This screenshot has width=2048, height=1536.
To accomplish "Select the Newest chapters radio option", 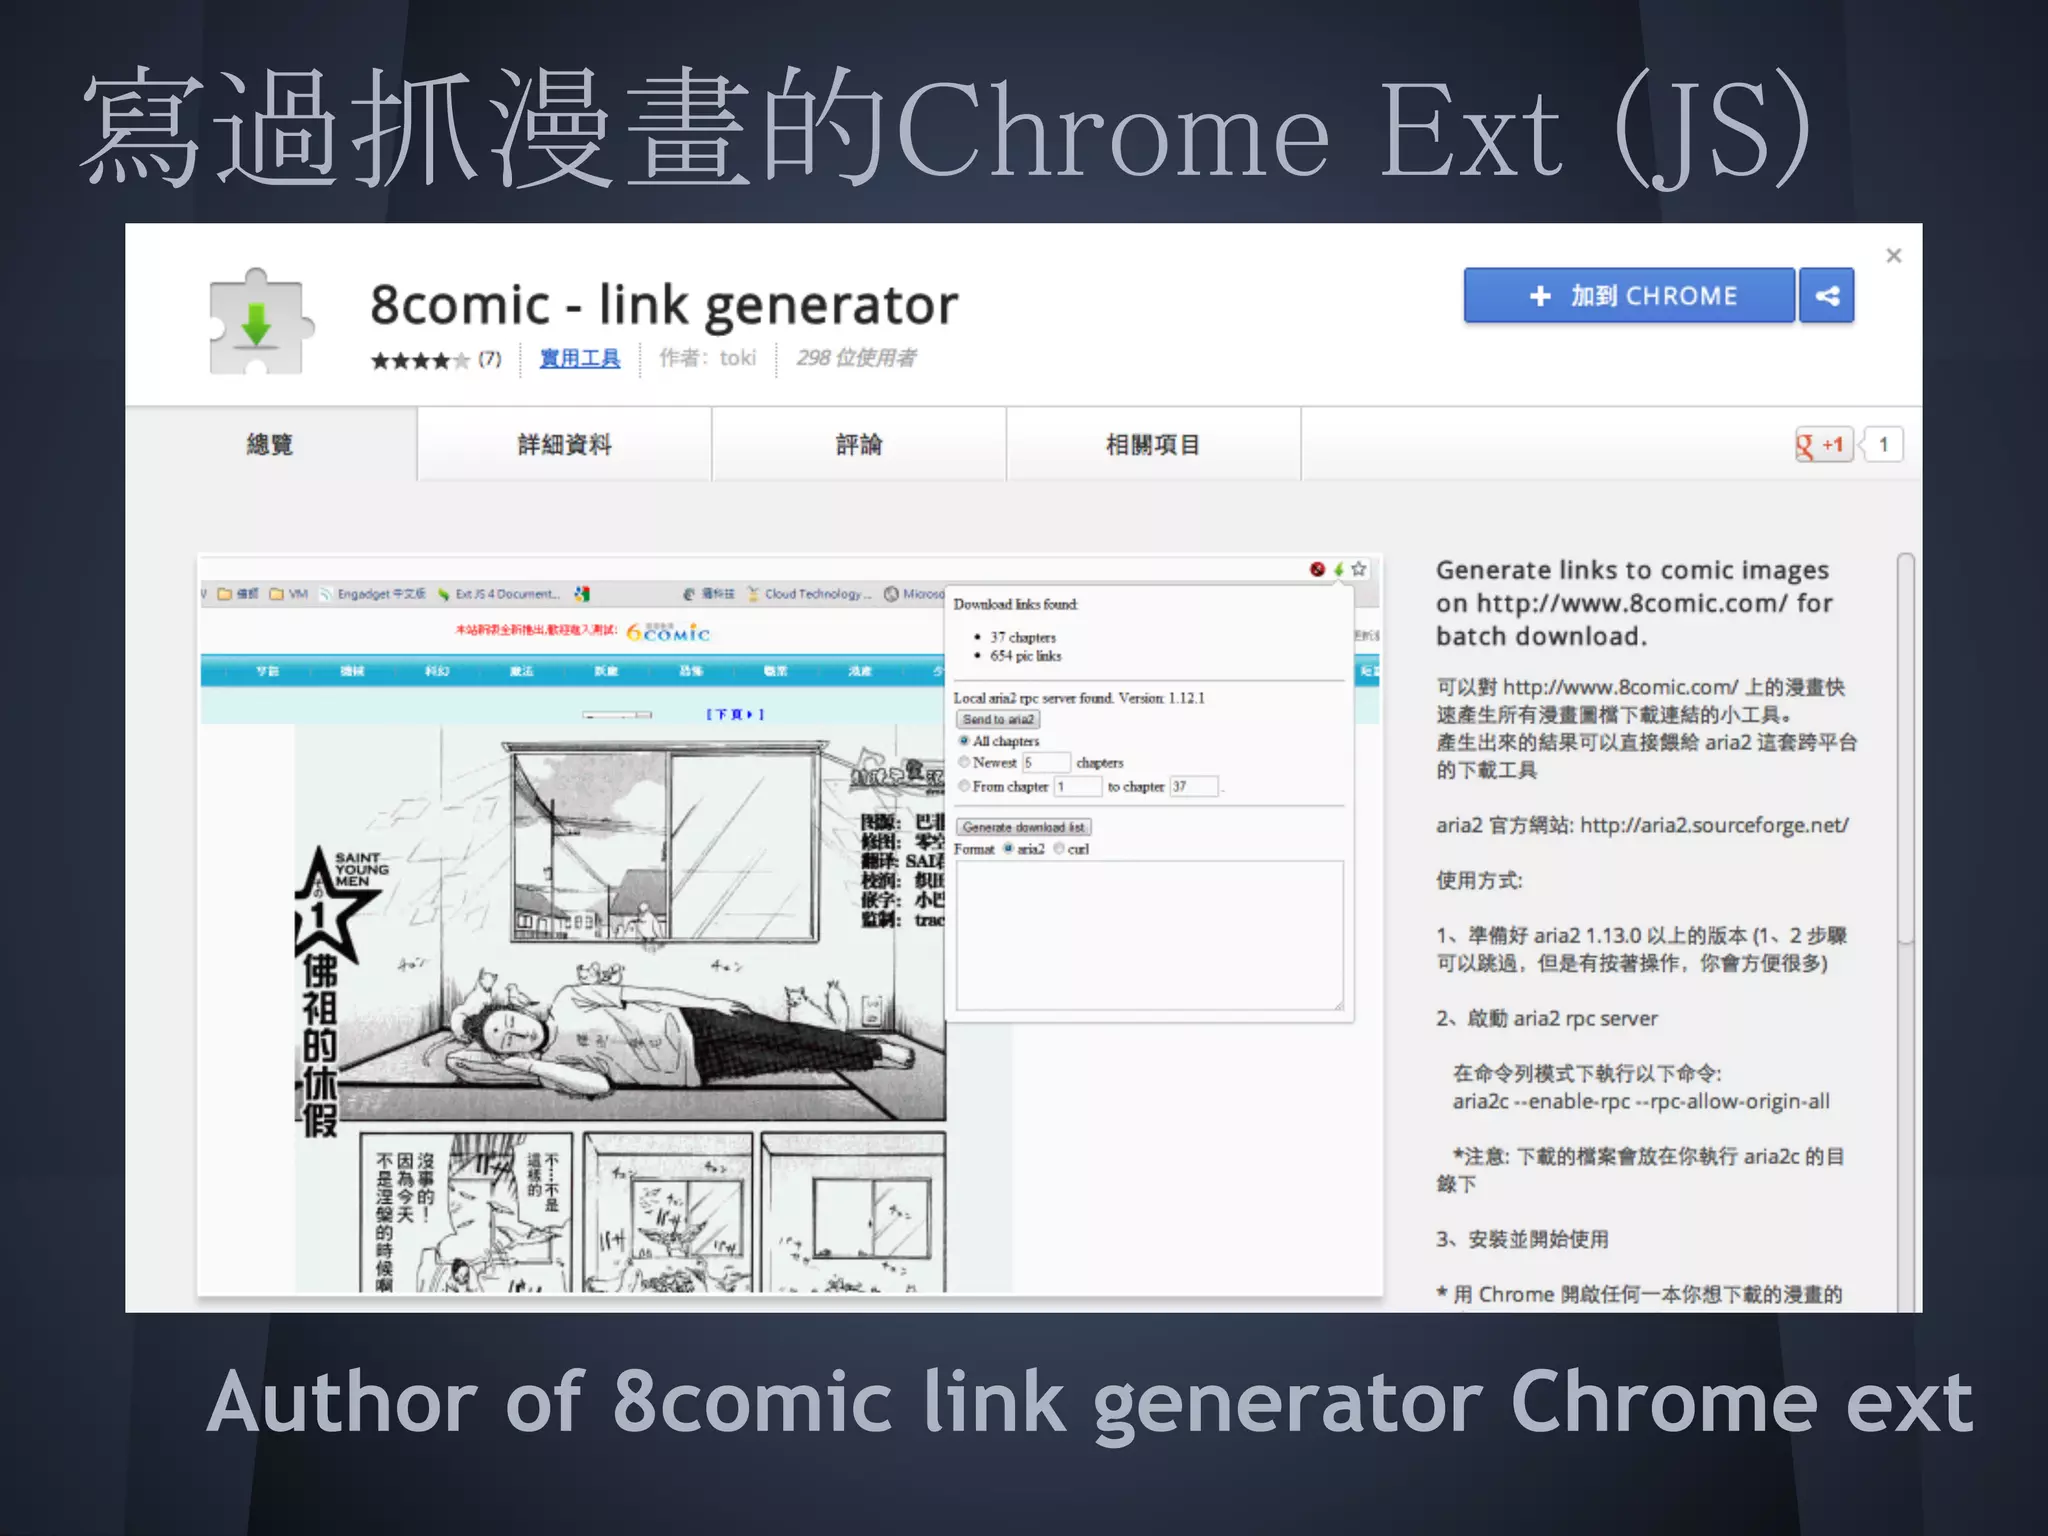I will [964, 762].
